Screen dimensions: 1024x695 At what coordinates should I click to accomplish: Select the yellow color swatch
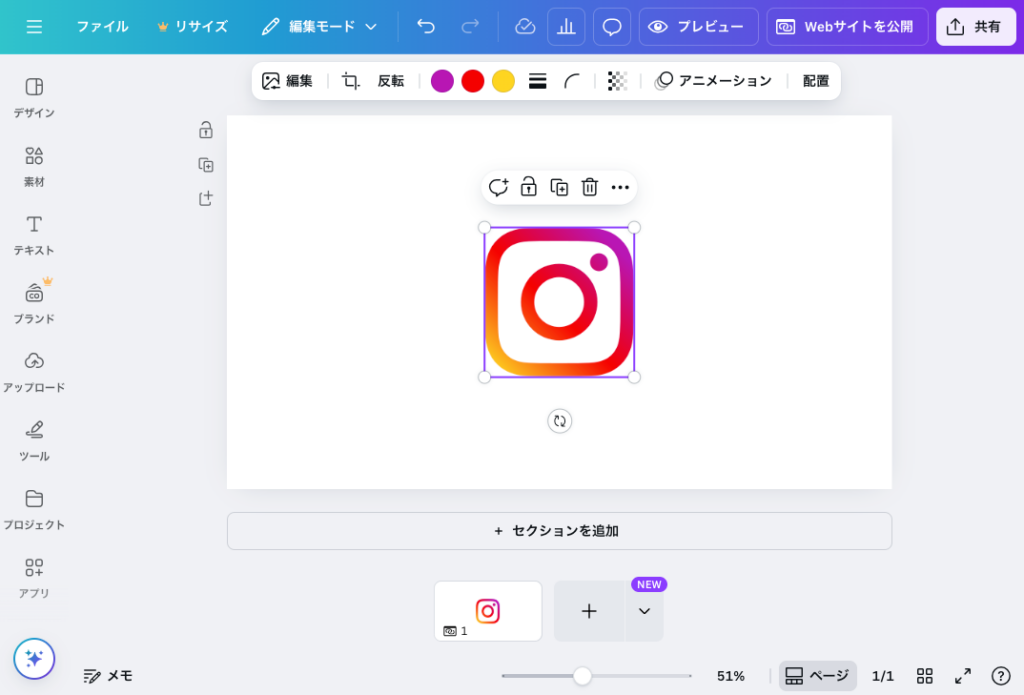pos(504,81)
